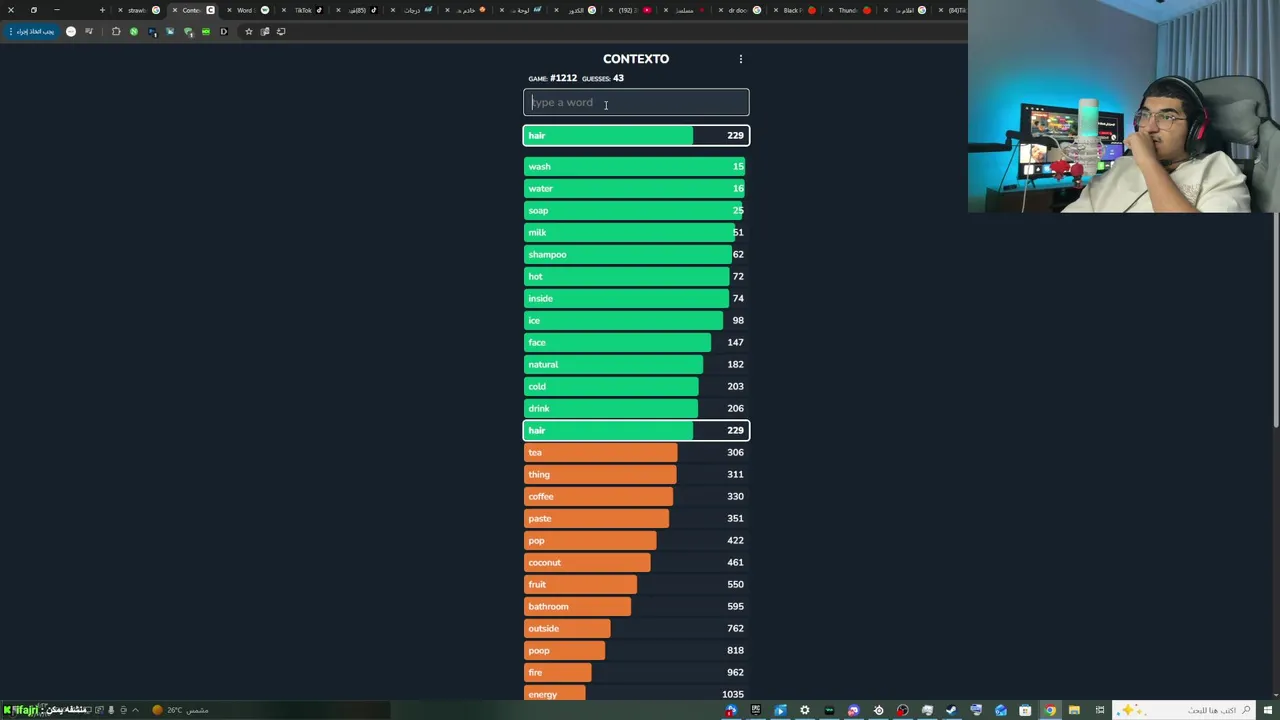Click the 'soap' guess row
The width and height of the screenshot is (1280, 720).
coord(636,210)
